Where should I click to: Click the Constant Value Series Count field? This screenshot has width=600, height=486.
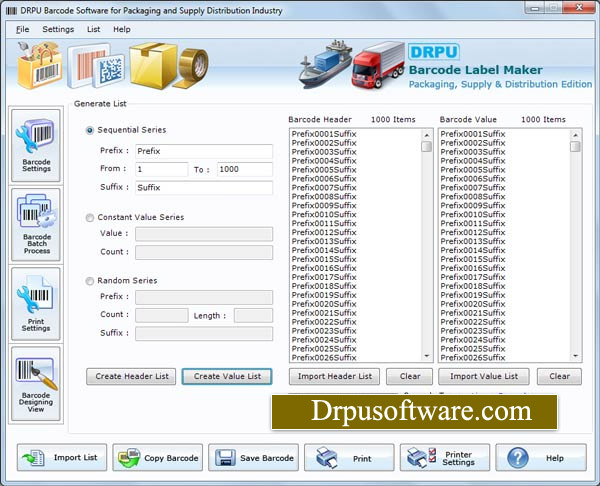204,252
